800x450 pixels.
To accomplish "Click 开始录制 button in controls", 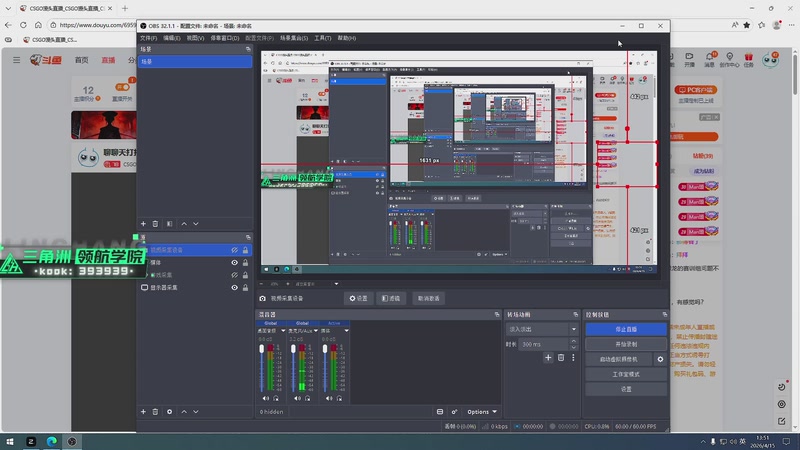I will click(626, 344).
